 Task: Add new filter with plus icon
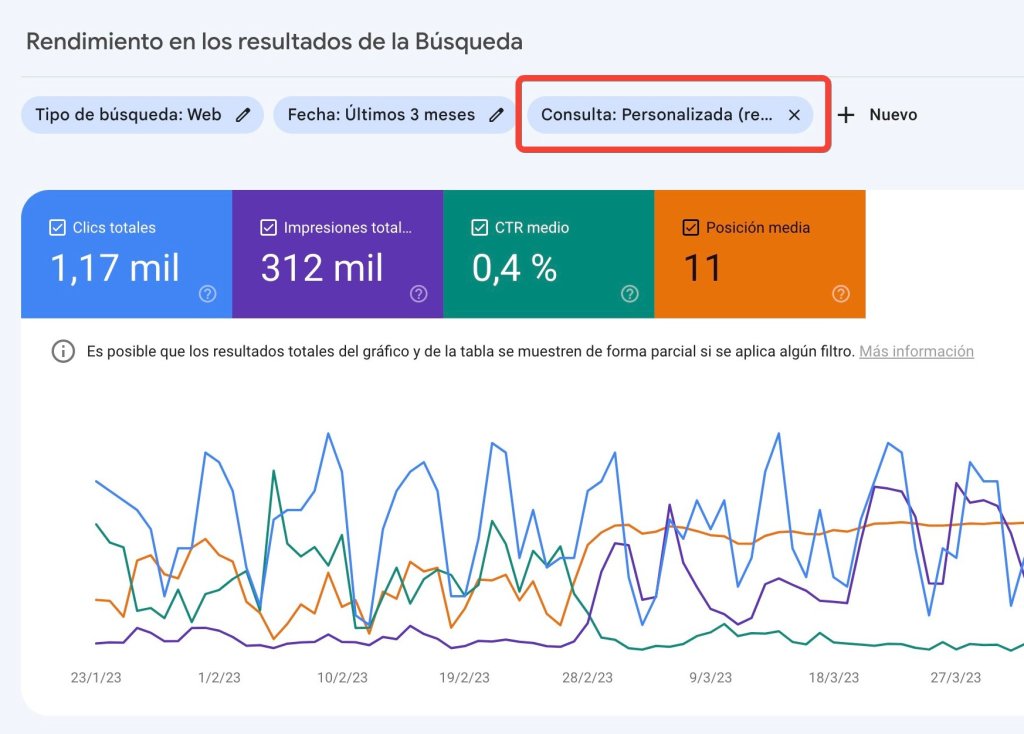846,115
